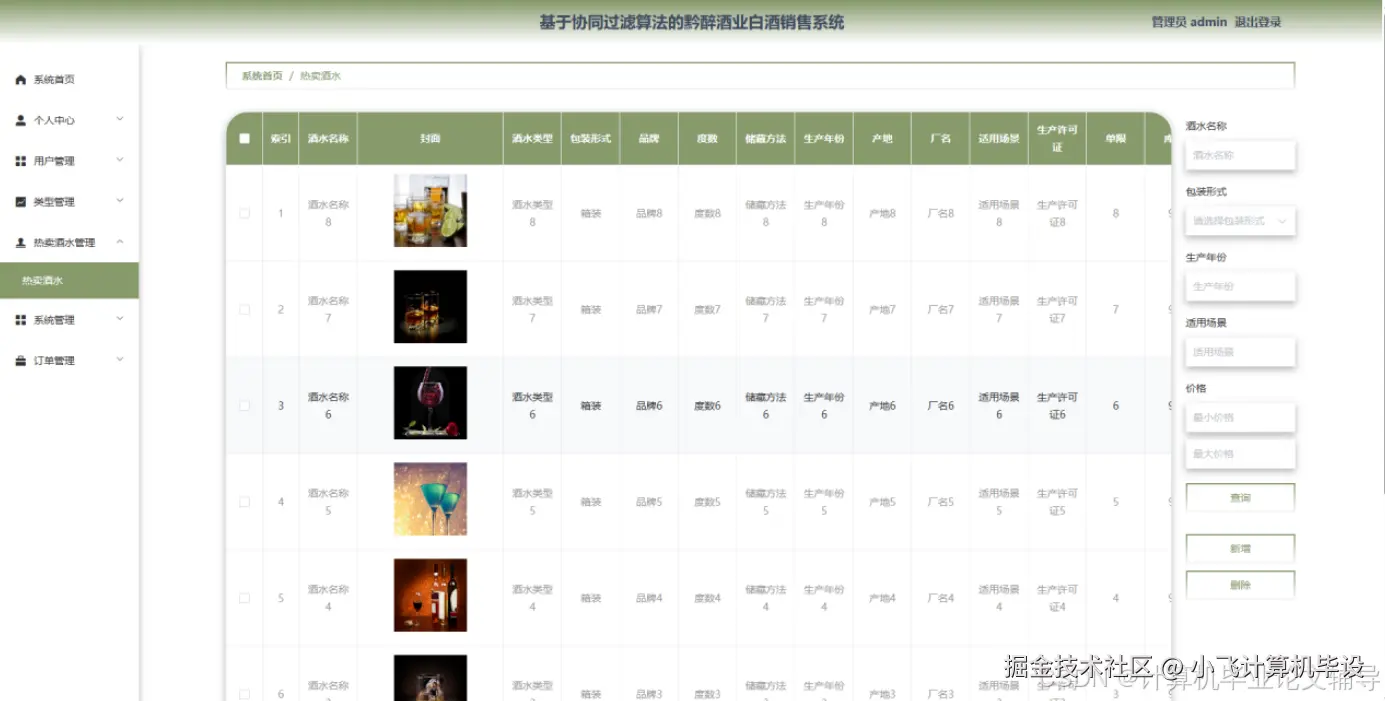
Task: Expand the 用户管理 chevron
Action: [120, 160]
